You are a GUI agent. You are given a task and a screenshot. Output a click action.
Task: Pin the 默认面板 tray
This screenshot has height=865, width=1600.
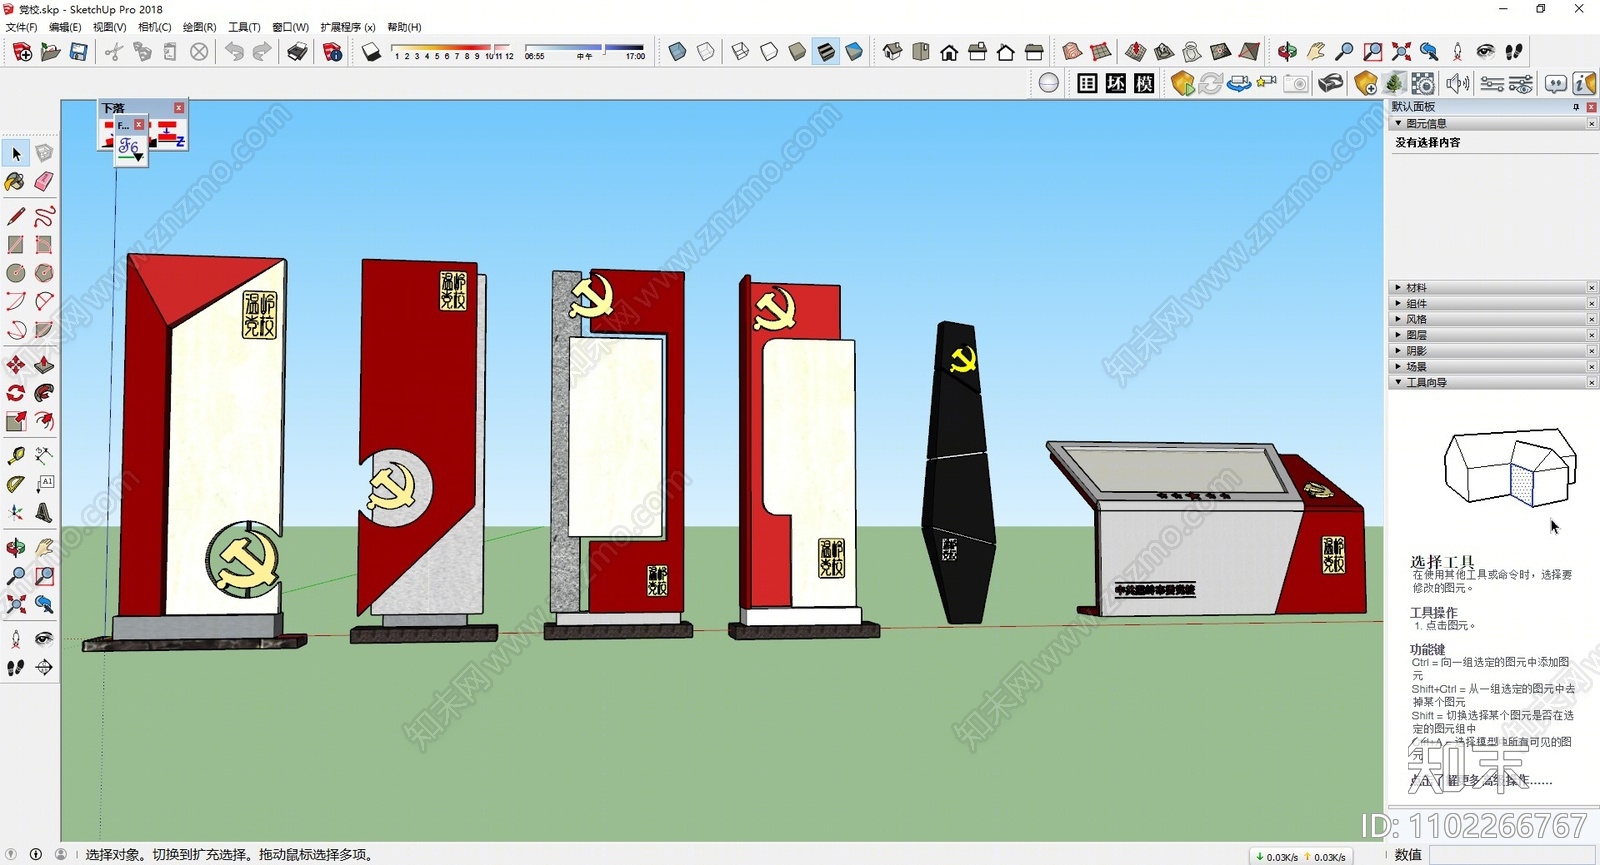click(x=1576, y=106)
